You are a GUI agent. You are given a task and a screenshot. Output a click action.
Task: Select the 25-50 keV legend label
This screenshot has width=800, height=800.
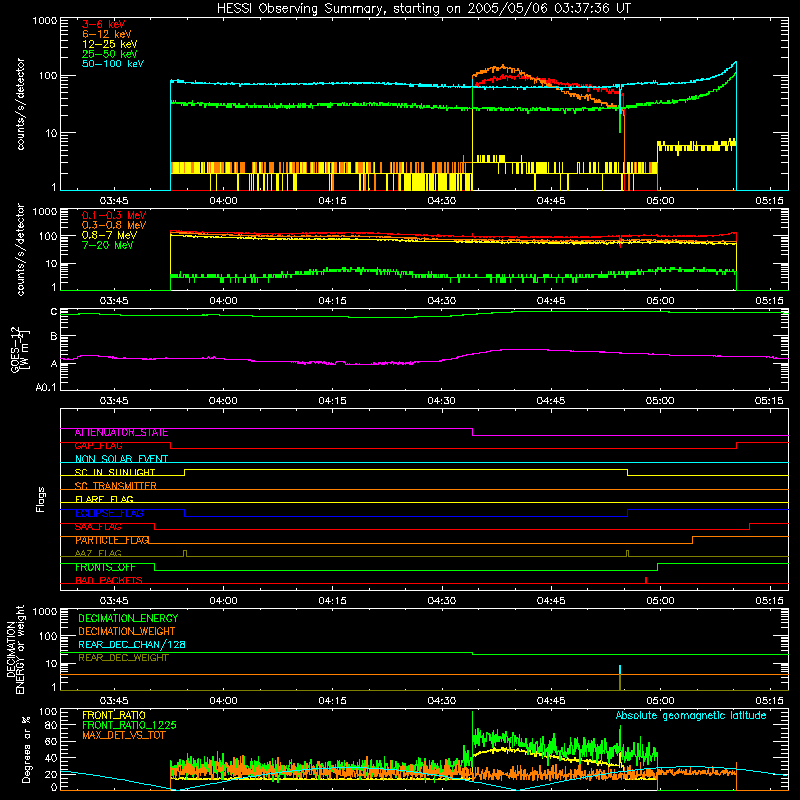point(110,54)
